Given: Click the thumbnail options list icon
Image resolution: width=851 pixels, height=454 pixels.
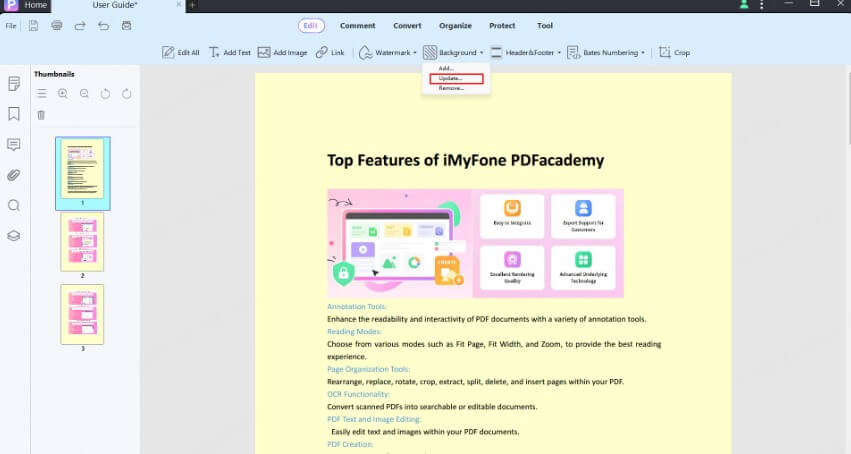Looking at the screenshot, I should pos(41,94).
